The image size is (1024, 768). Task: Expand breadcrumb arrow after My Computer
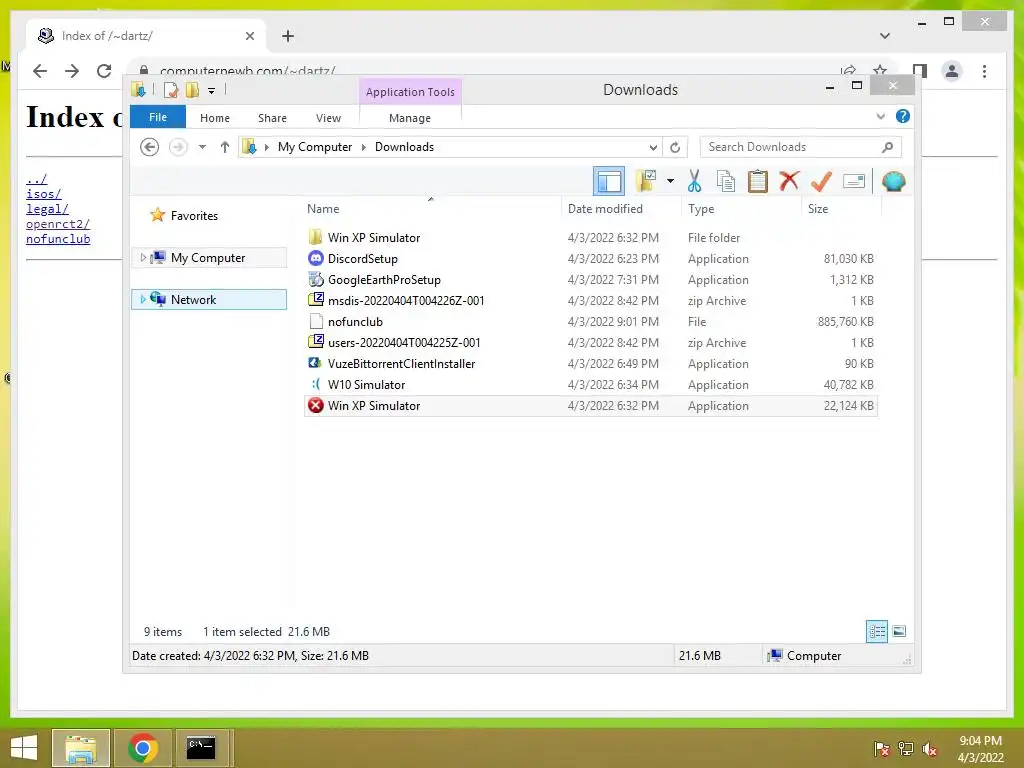364,147
